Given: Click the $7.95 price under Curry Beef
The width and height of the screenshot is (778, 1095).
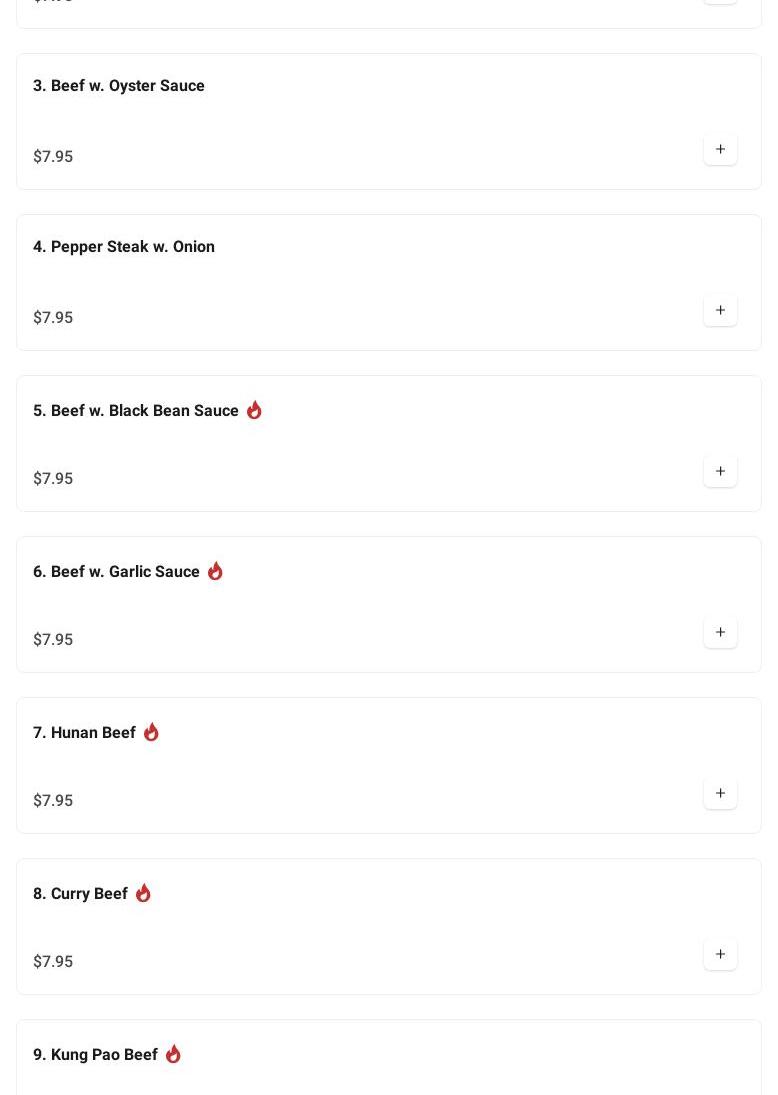Looking at the screenshot, I should pos(53,961).
